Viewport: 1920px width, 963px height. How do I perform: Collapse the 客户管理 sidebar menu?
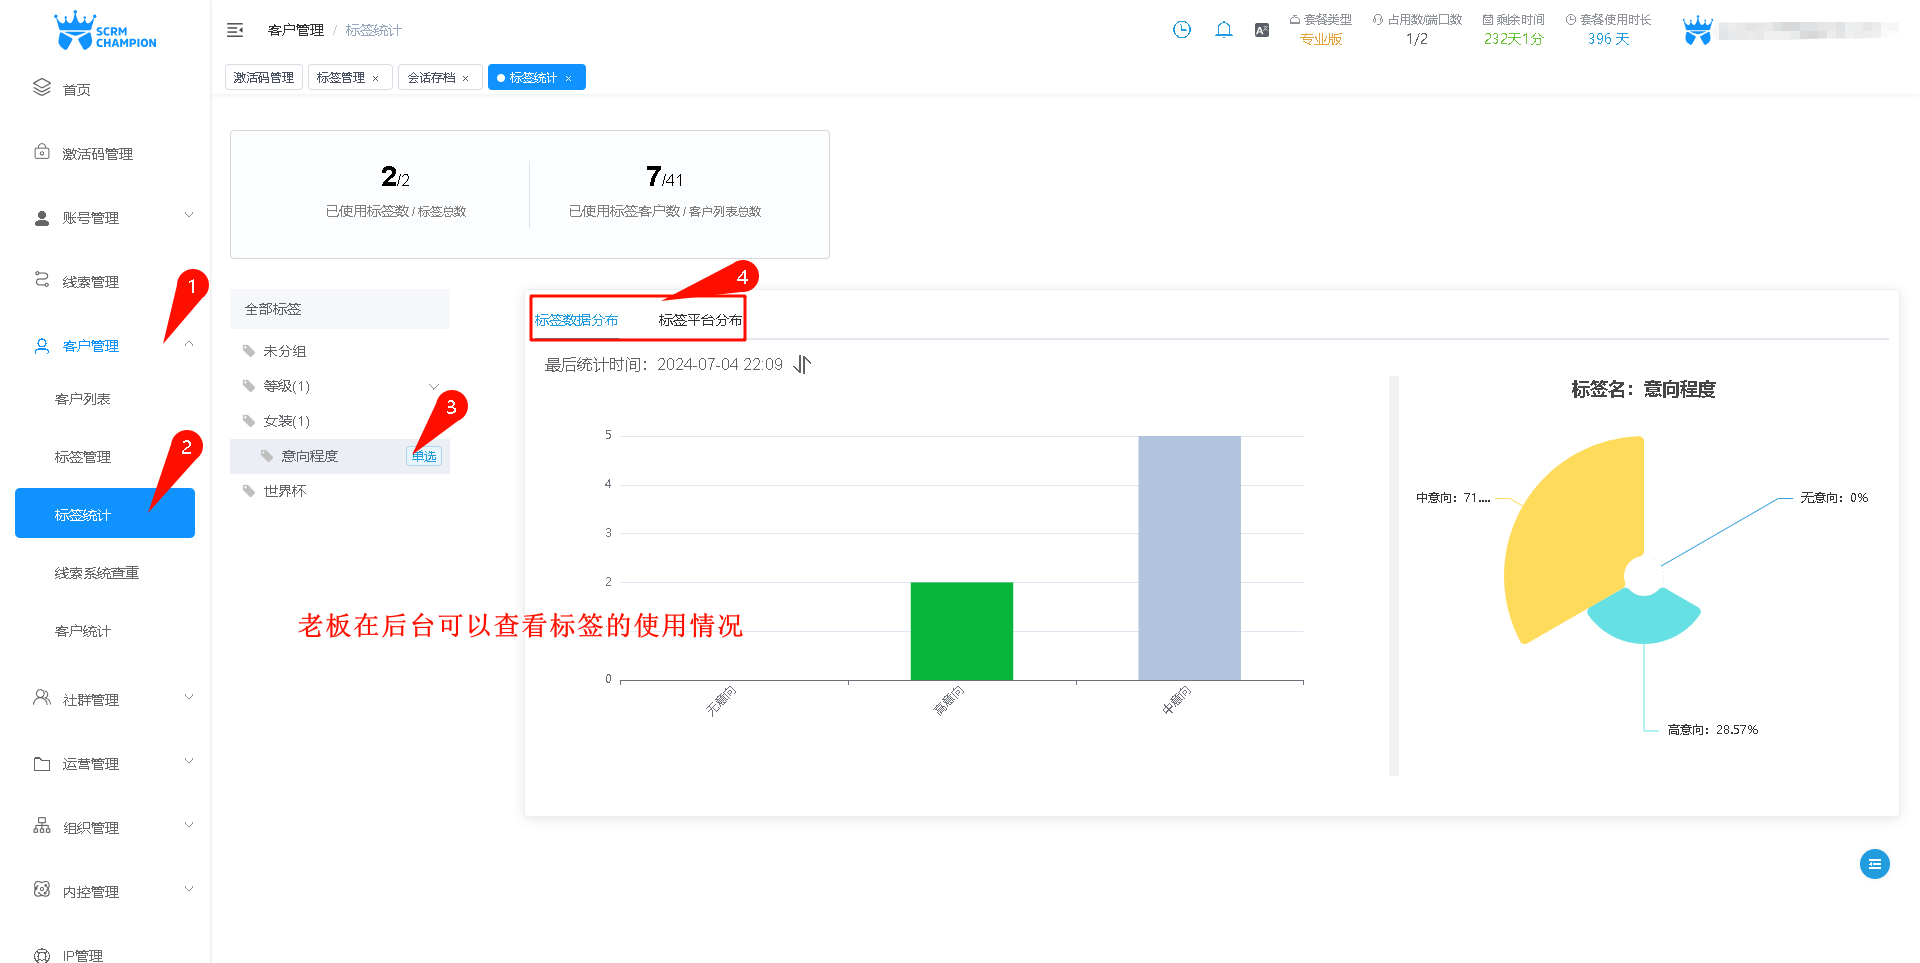[188, 345]
